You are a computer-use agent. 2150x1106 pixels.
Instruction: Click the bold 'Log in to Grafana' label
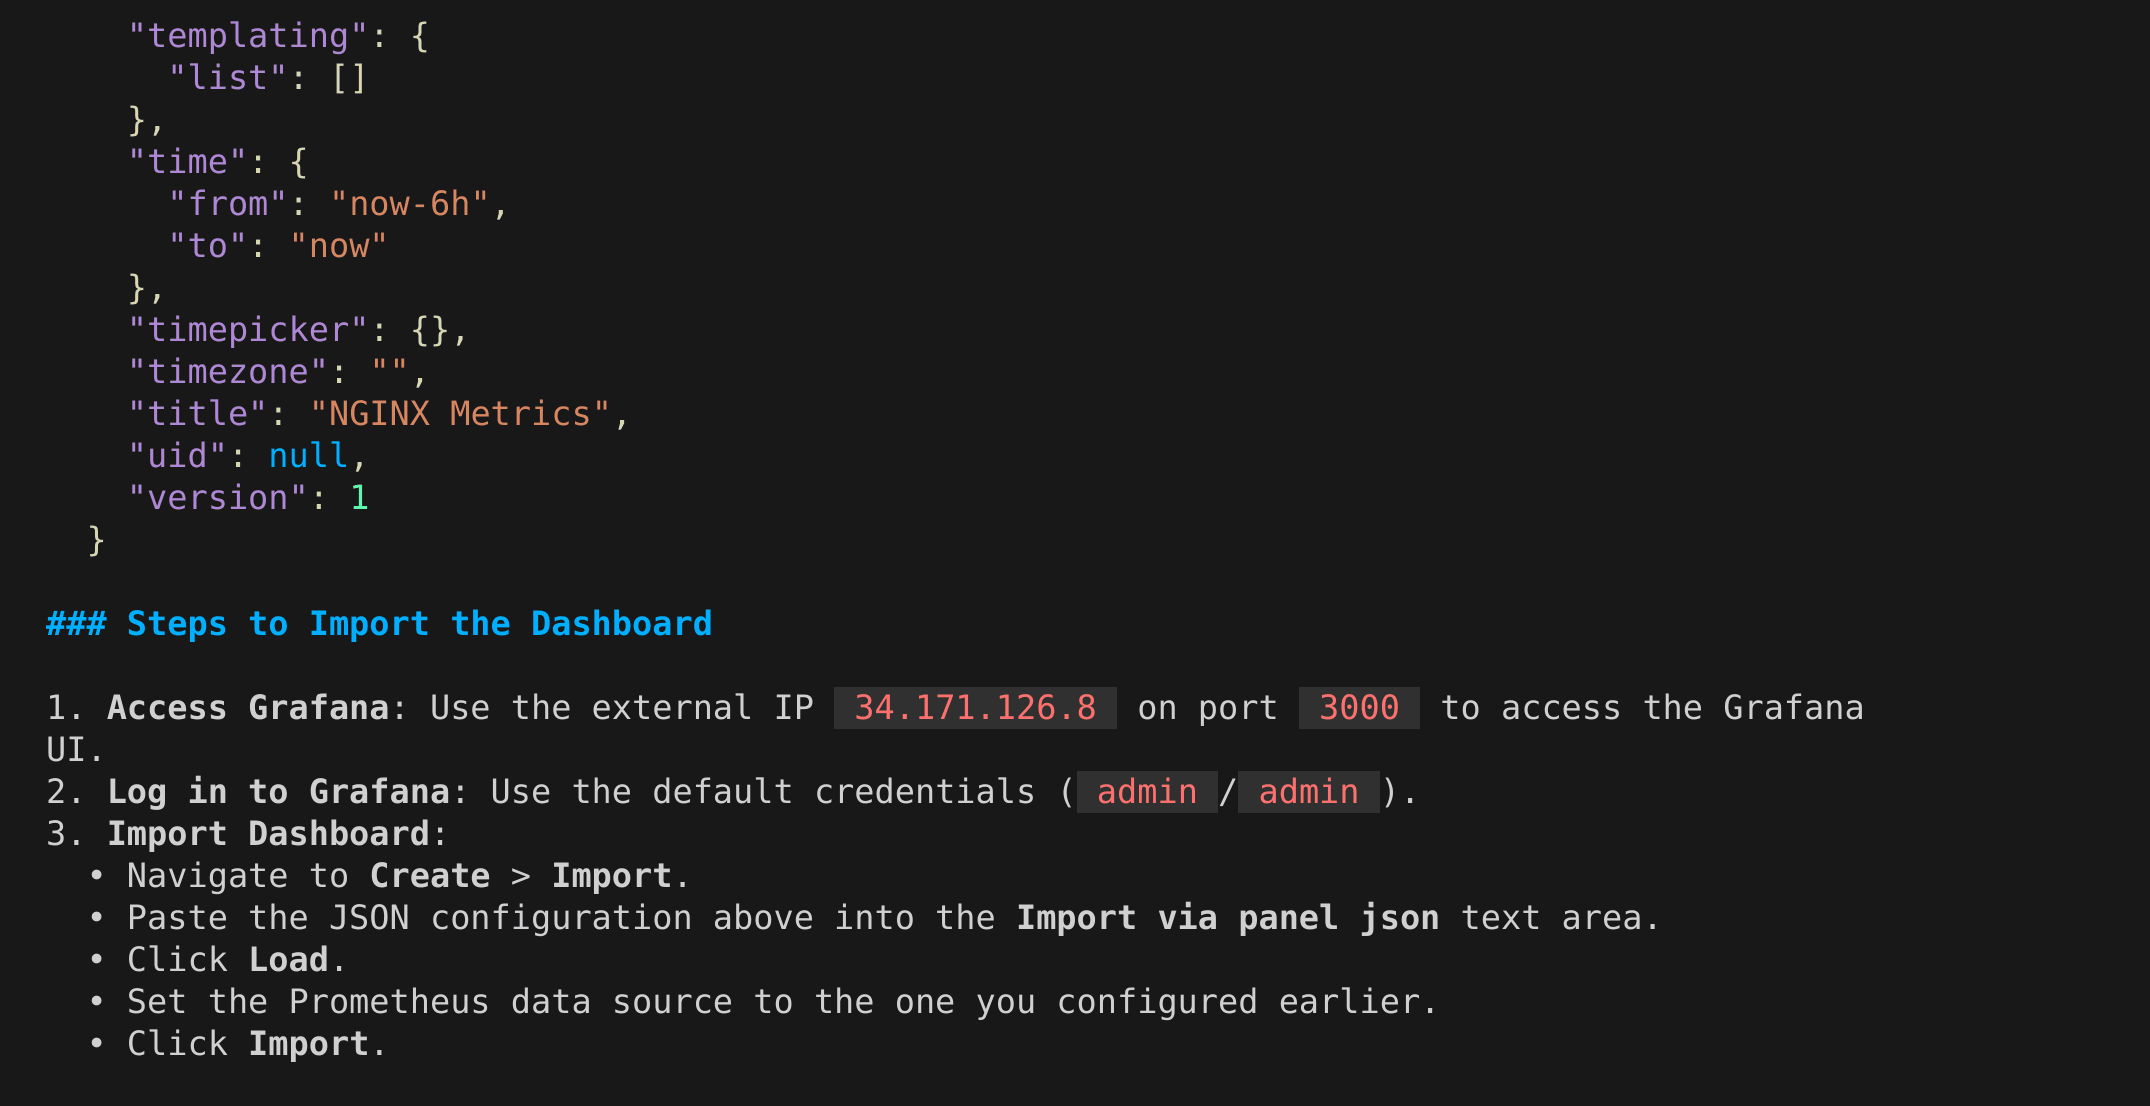pos(278,792)
